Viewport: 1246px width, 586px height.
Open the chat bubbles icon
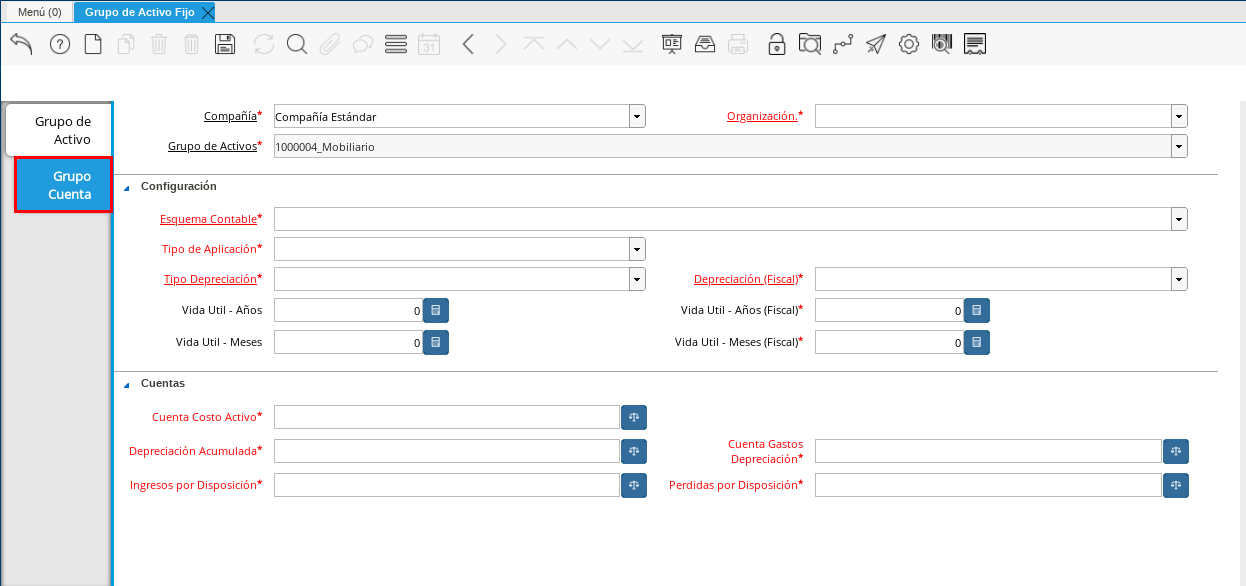[x=363, y=44]
